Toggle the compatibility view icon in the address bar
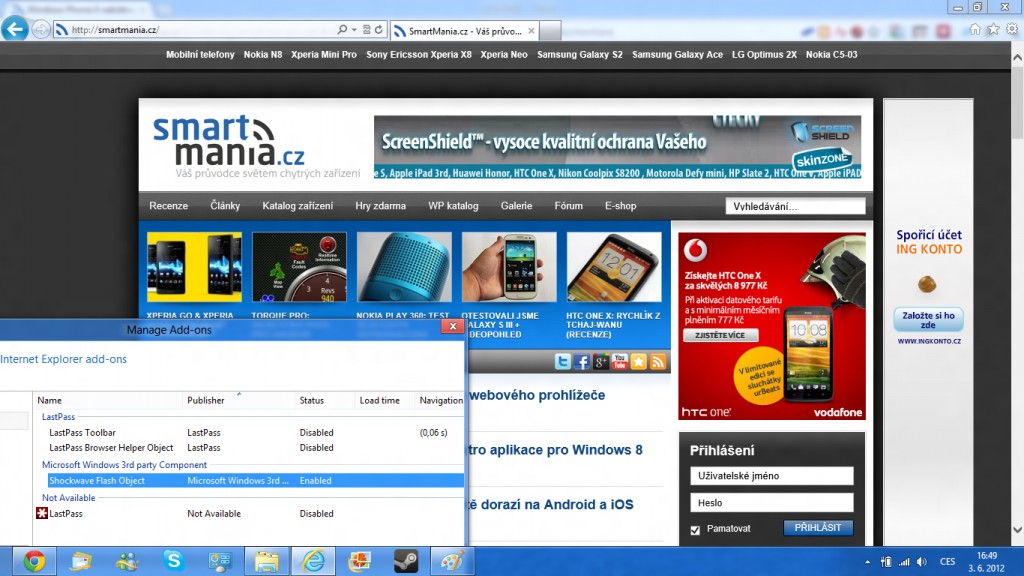This screenshot has width=1024, height=576. [x=366, y=29]
